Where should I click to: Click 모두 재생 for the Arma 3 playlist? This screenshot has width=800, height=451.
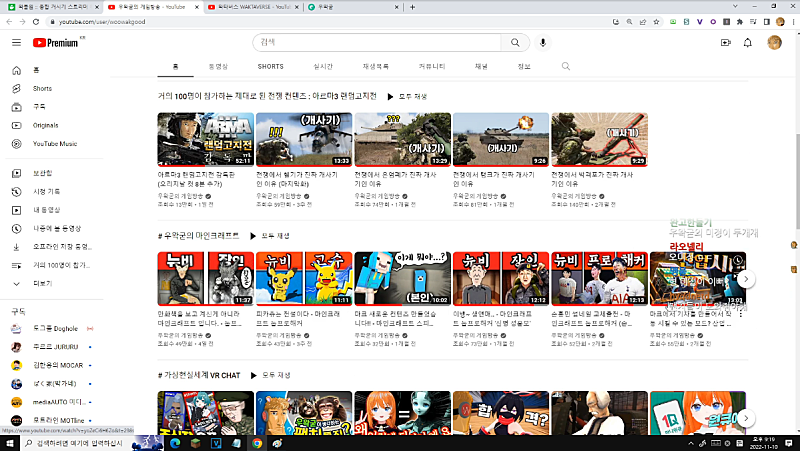coord(407,97)
